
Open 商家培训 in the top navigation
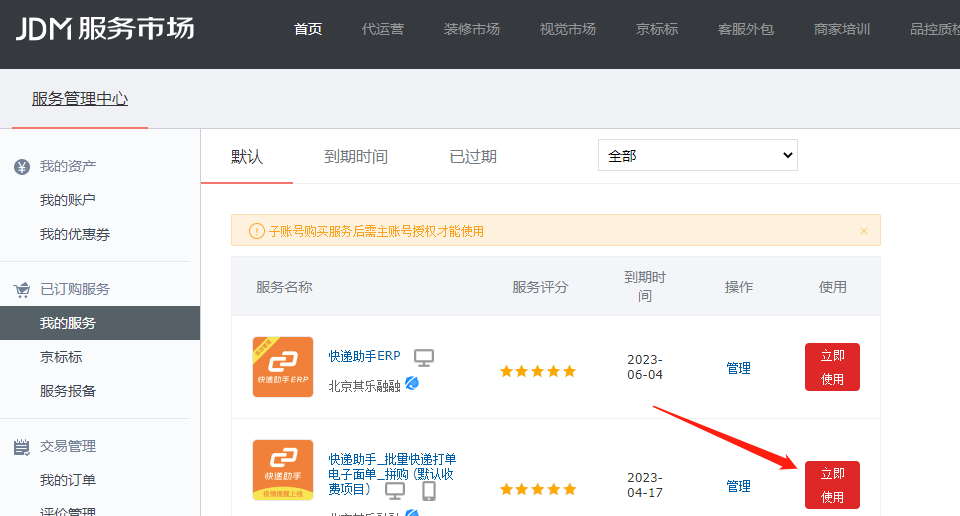tap(842, 29)
